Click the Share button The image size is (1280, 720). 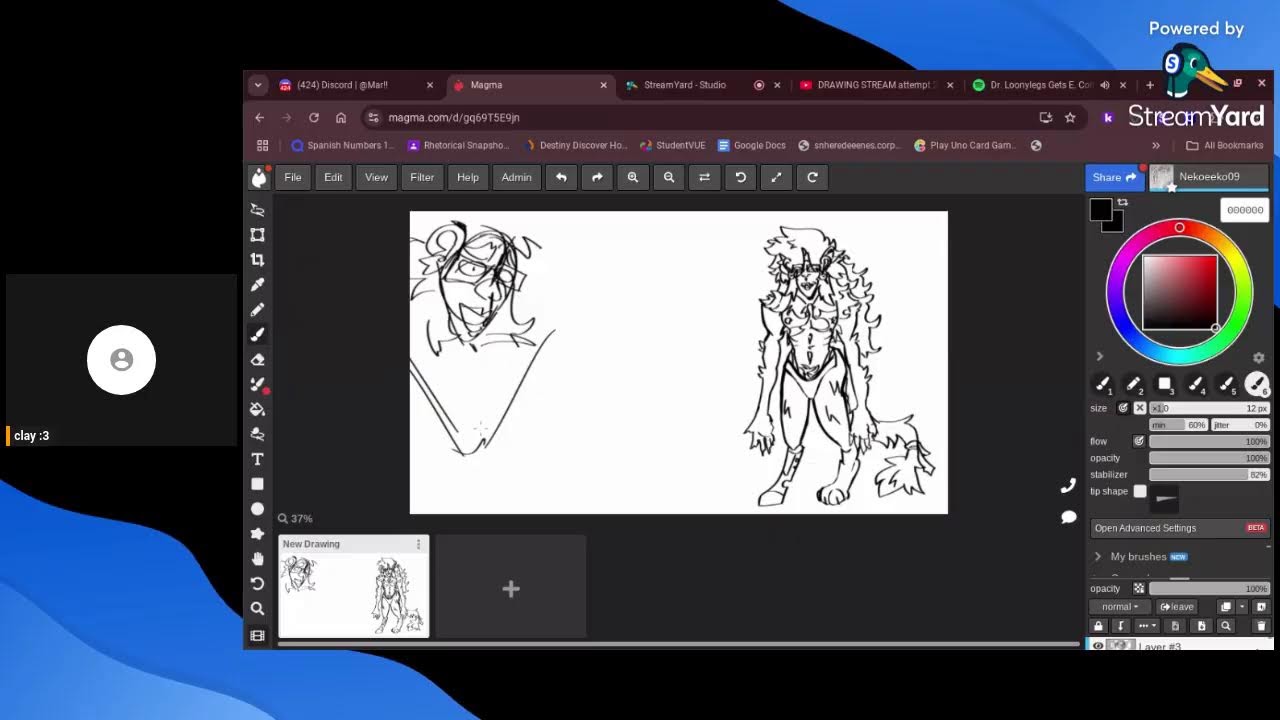click(x=1114, y=177)
